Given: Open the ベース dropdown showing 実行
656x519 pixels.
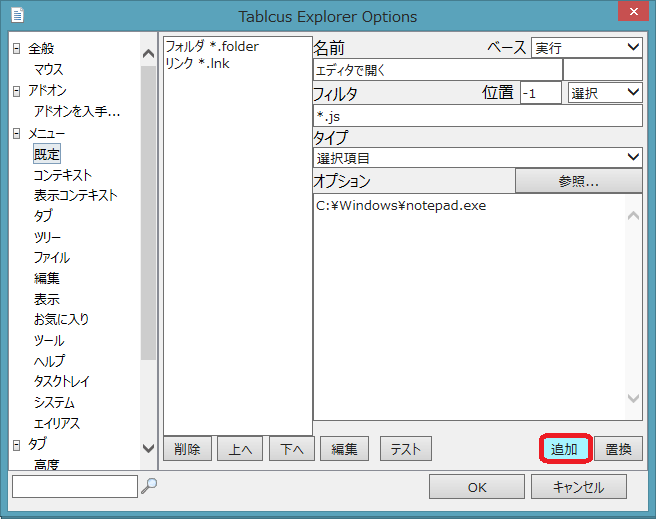Looking at the screenshot, I should click(586, 47).
